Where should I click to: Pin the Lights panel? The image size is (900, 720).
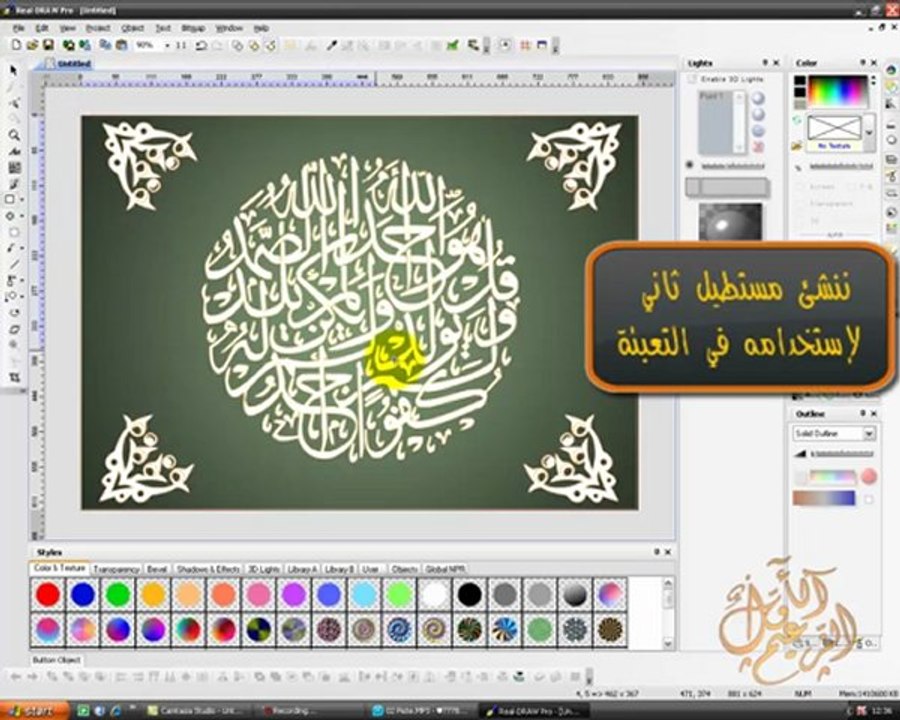pos(765,62)
